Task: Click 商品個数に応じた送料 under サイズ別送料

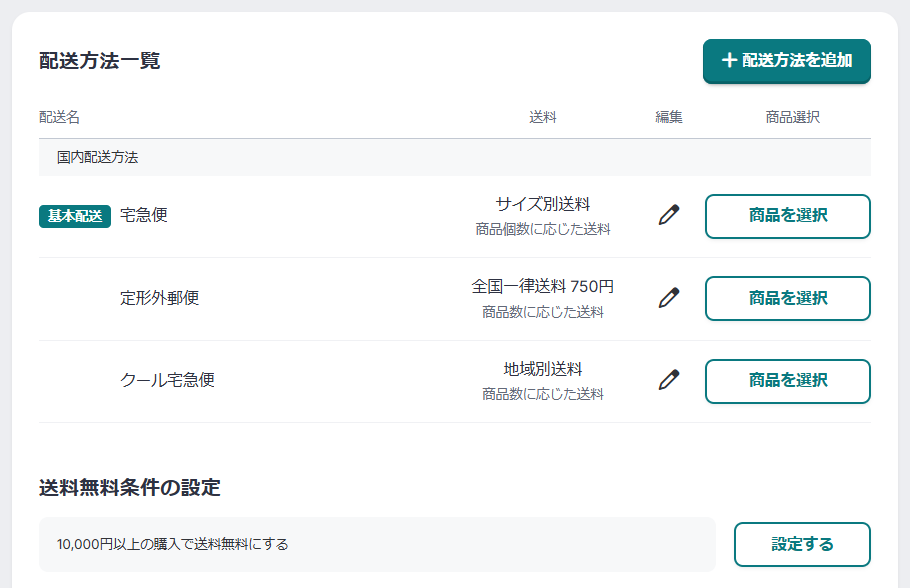Action: point(543,229)
